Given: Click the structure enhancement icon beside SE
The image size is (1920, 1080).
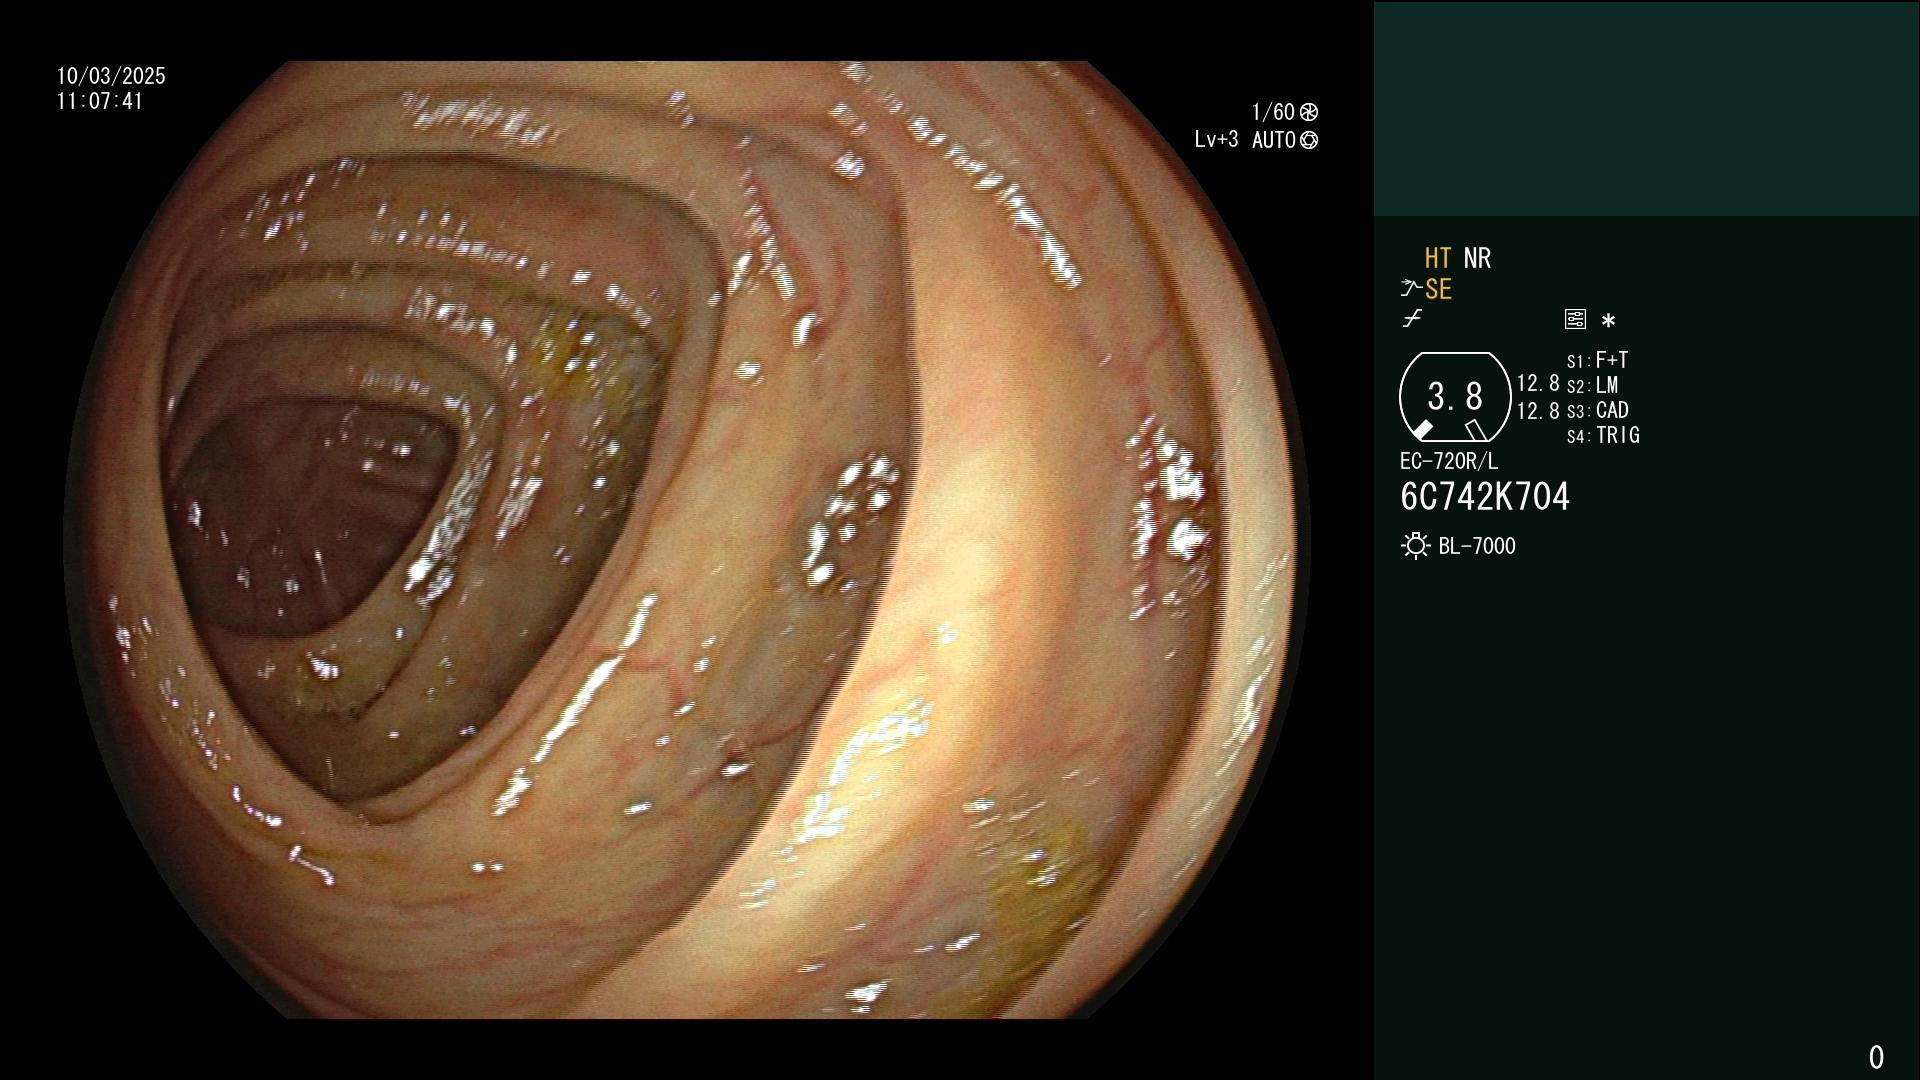Looking at the screenshot, I should (1411, 289).
